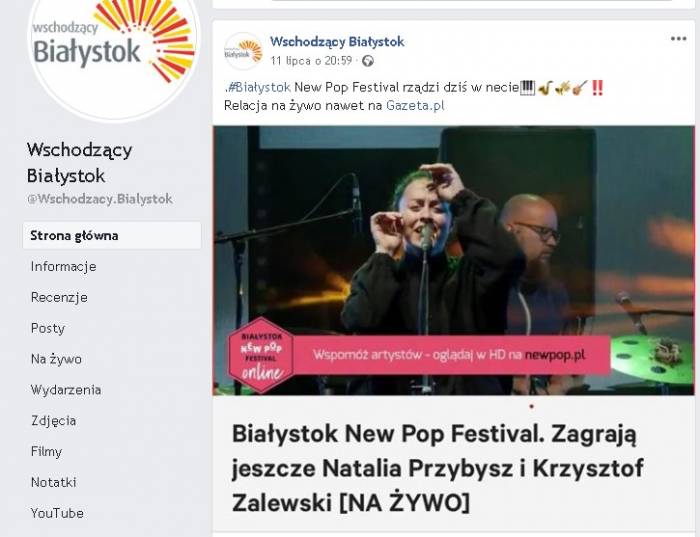Screen dimensions: 700x537
Task: Follow the Gazeta.pl link in post
Action: click(415, 105)
